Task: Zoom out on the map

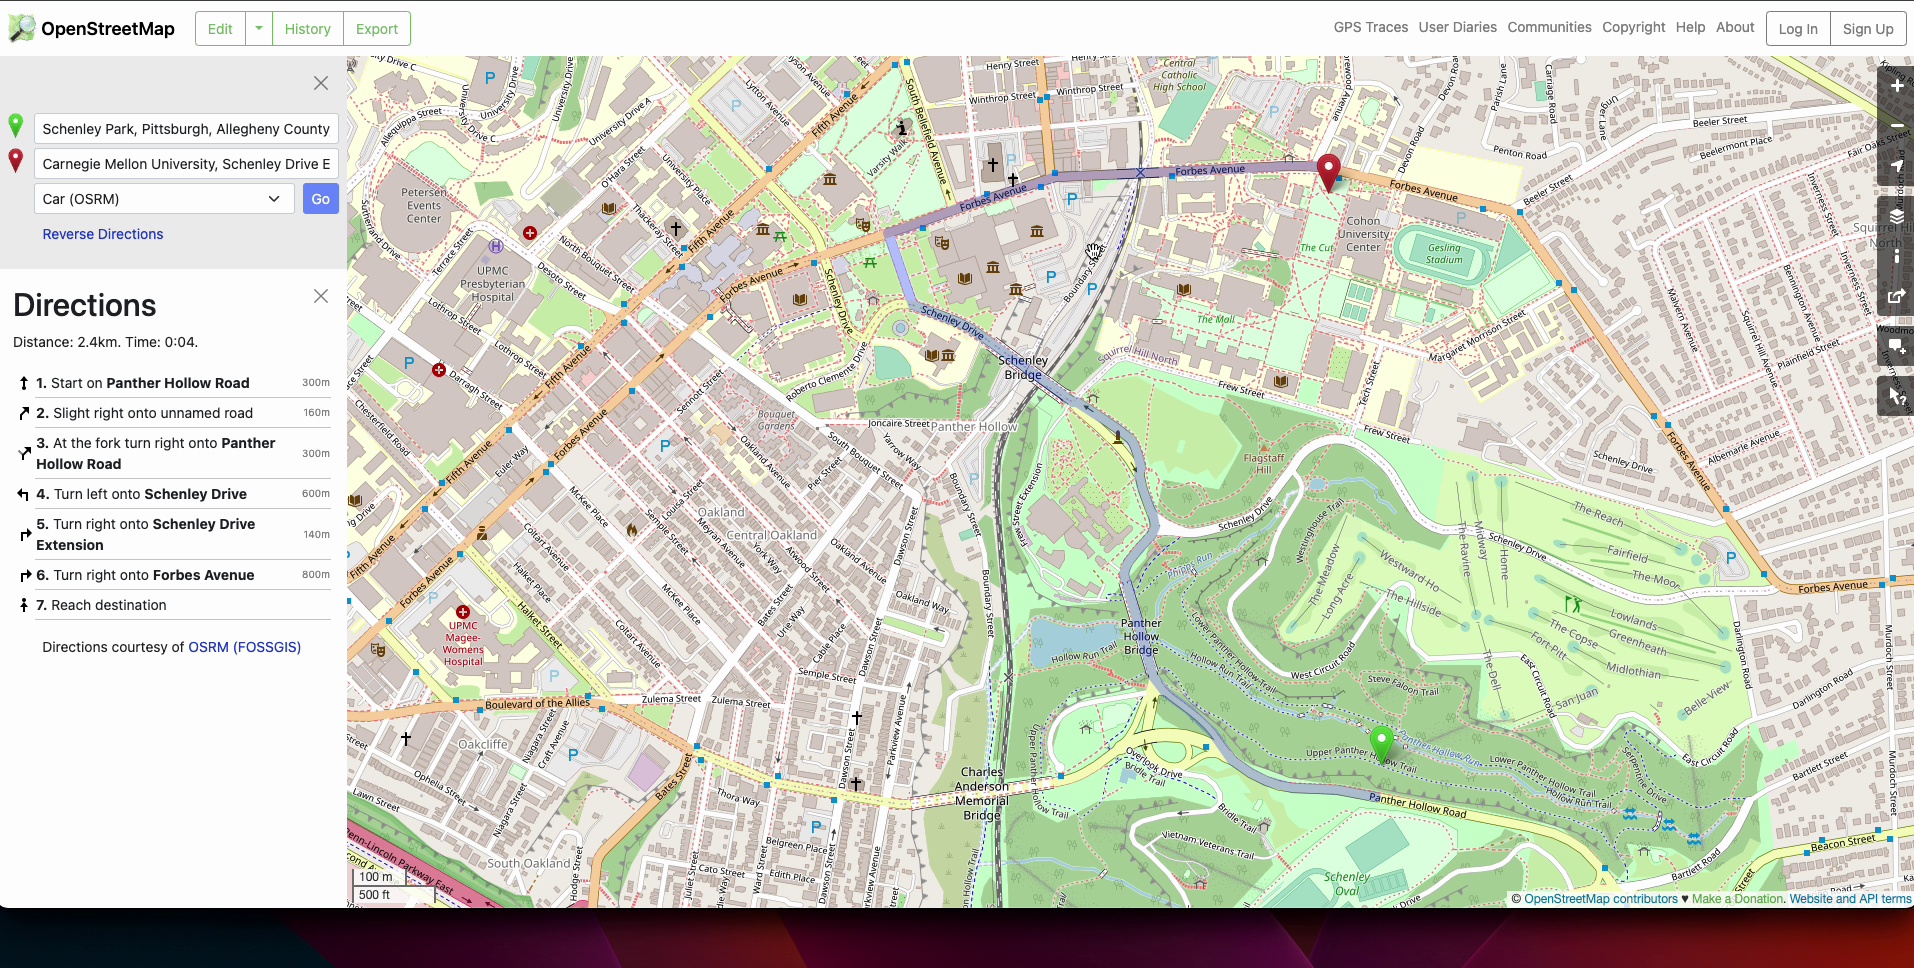Action: click(1896, 126)
